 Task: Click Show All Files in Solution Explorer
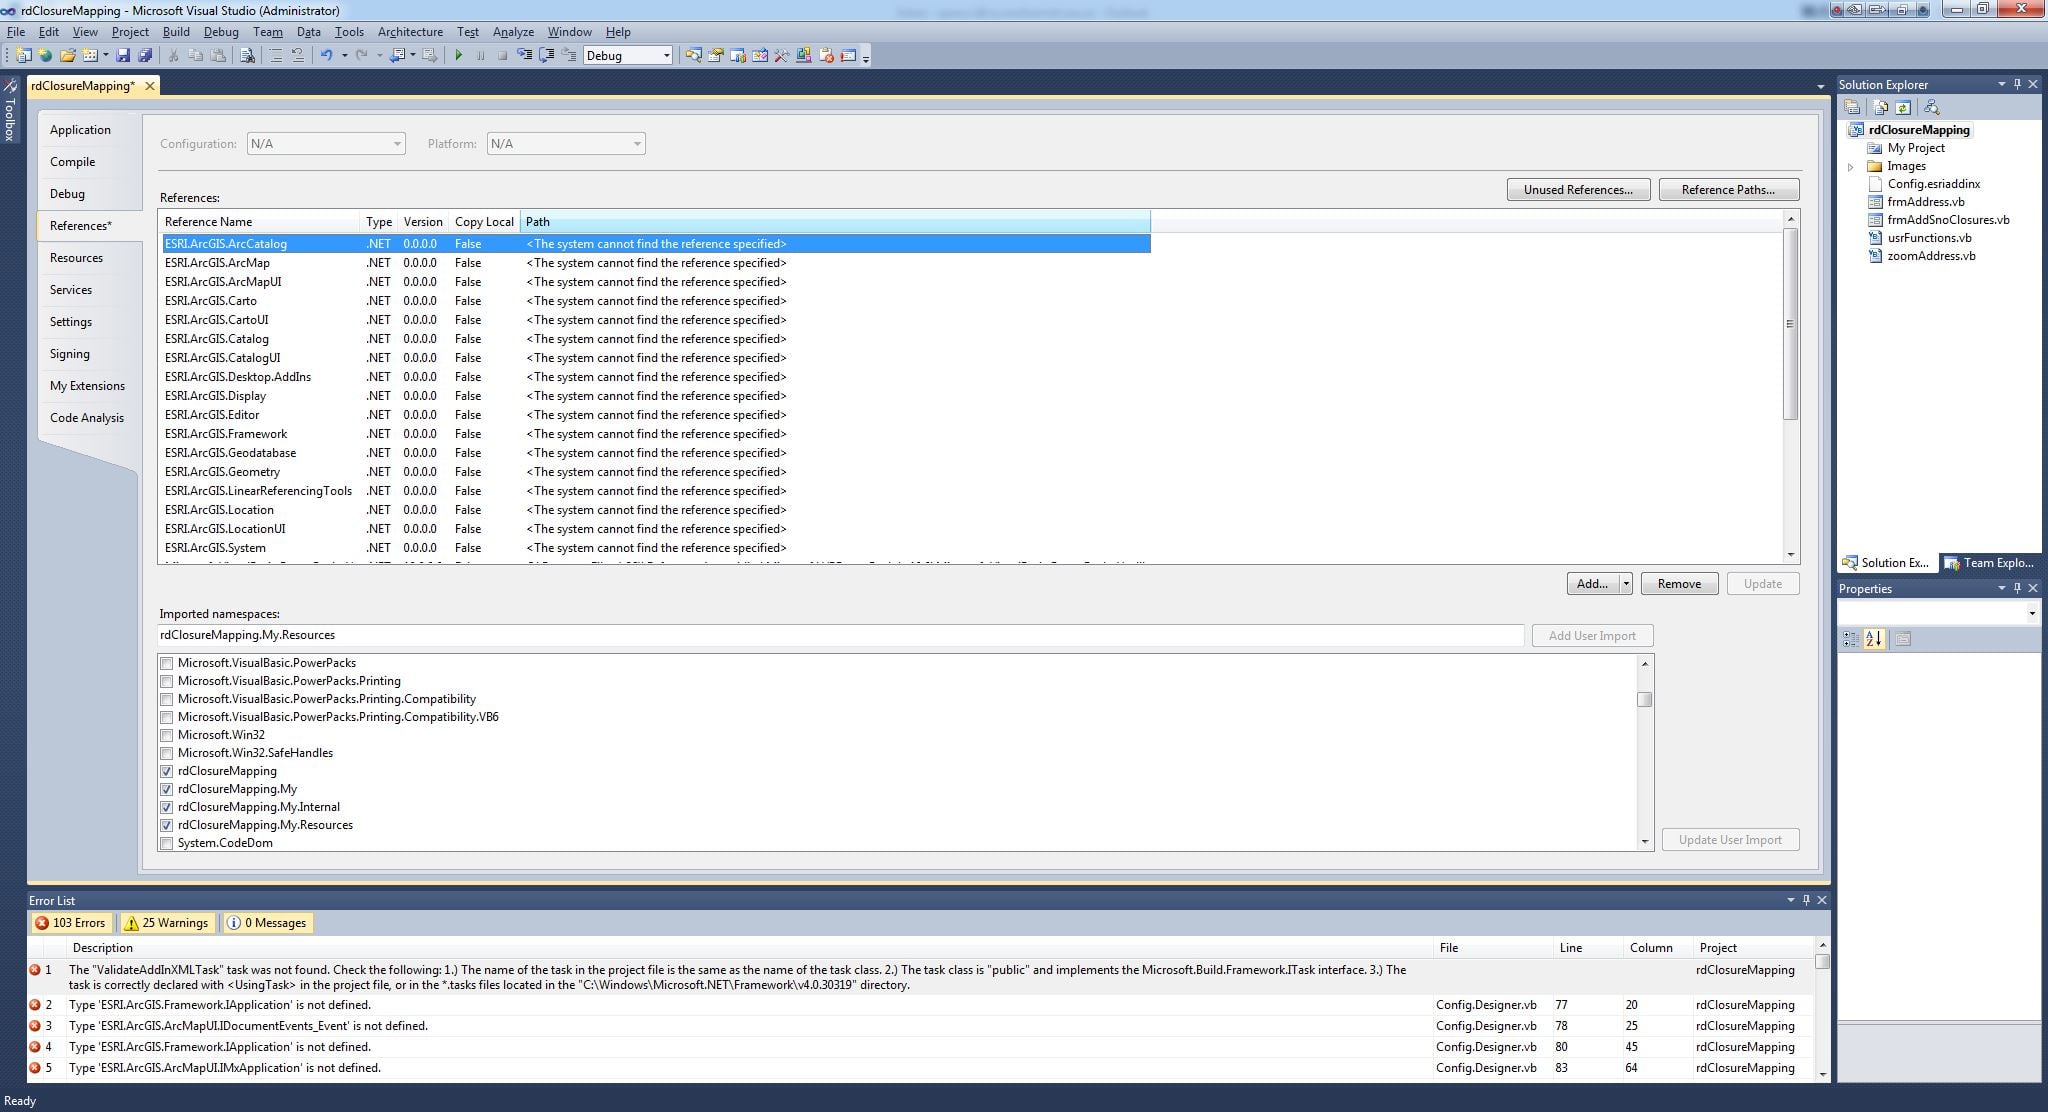click(x=1881, y=107)
